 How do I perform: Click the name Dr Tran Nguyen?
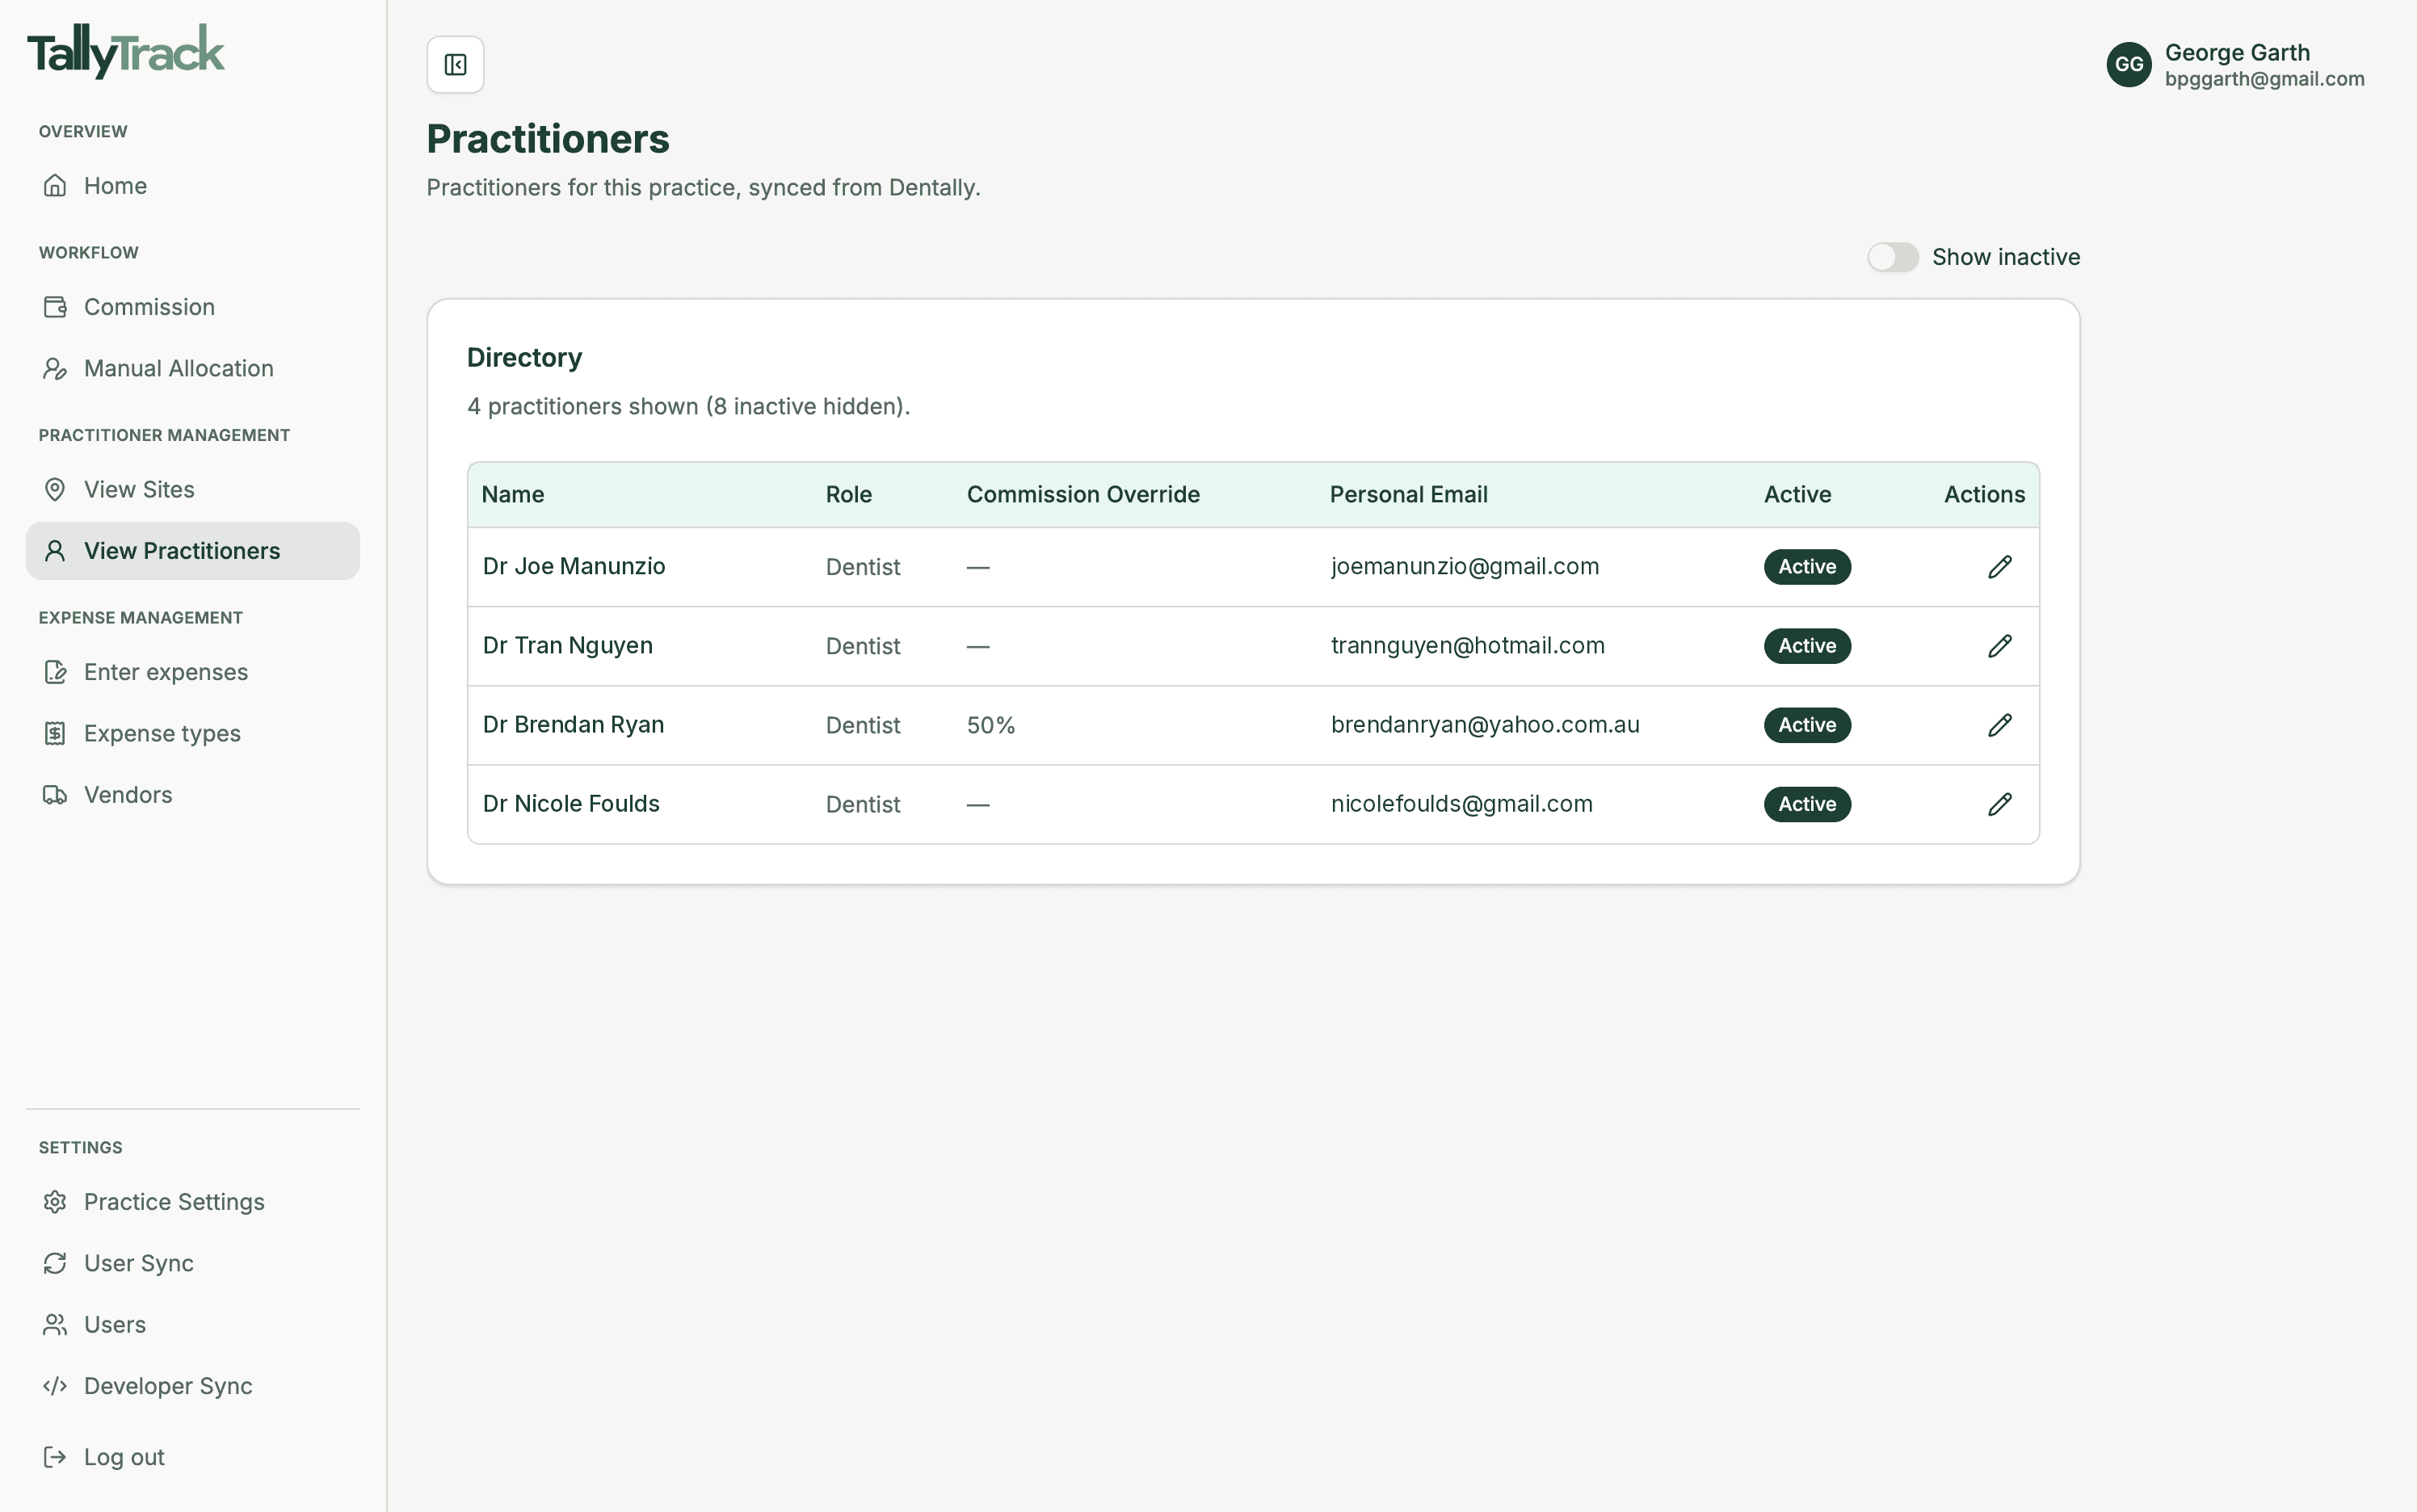(568, 646)
